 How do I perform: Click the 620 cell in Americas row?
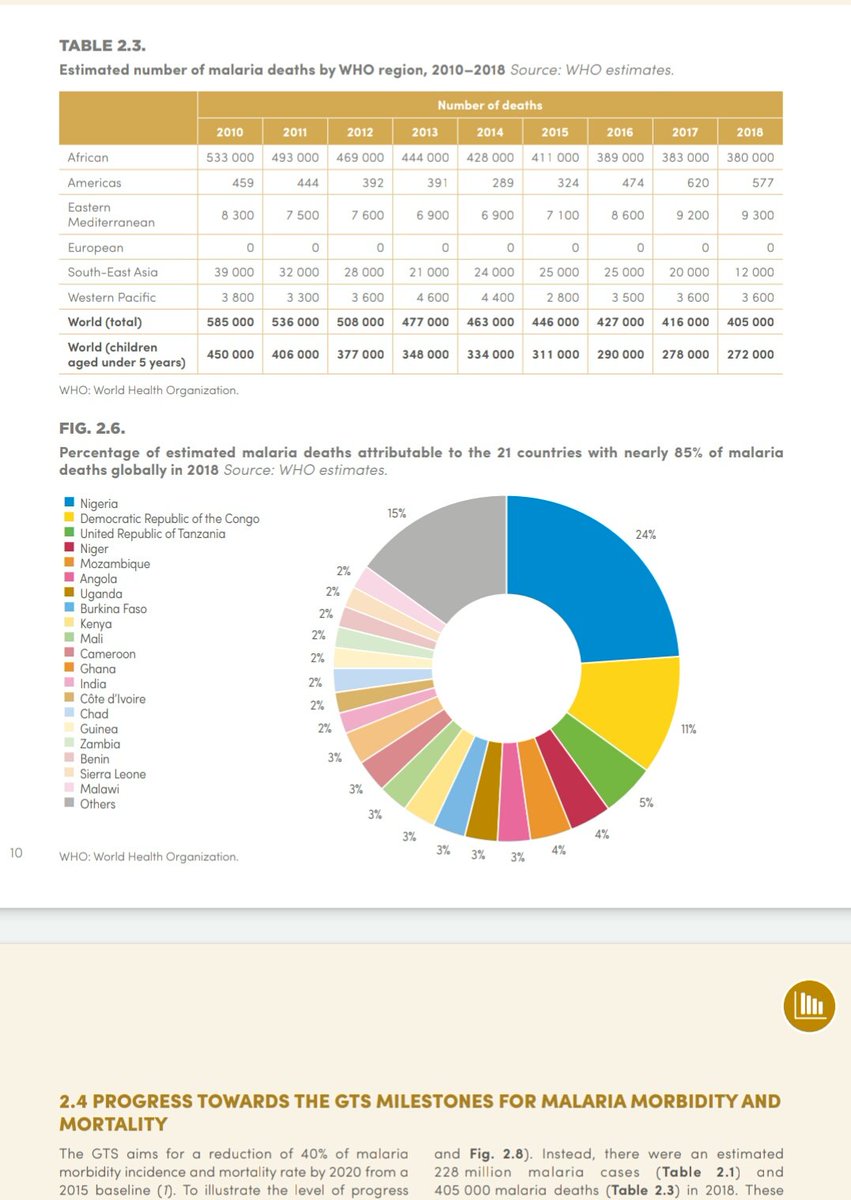coord(697,183)
